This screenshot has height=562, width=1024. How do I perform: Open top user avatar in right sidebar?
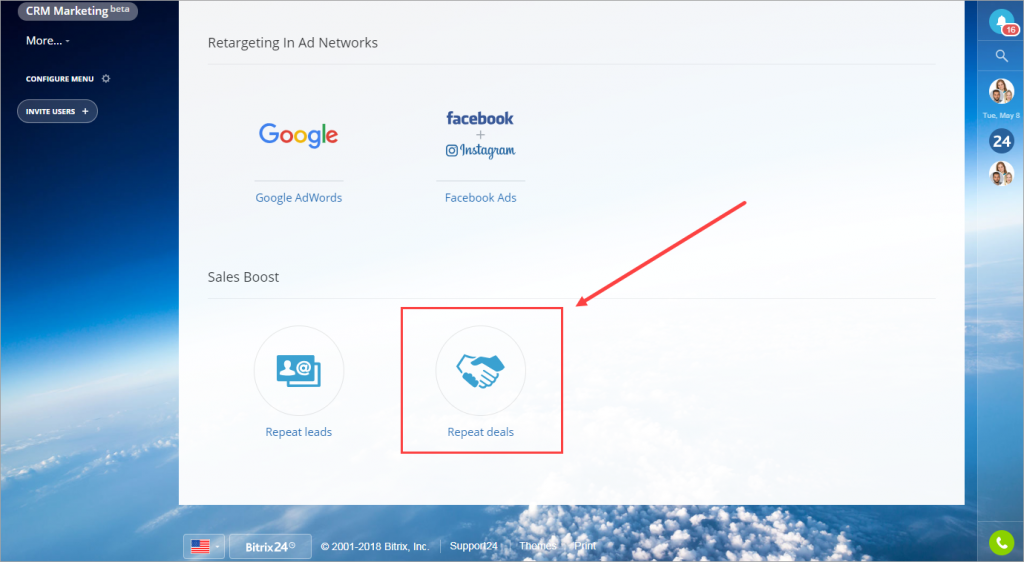1002,91
